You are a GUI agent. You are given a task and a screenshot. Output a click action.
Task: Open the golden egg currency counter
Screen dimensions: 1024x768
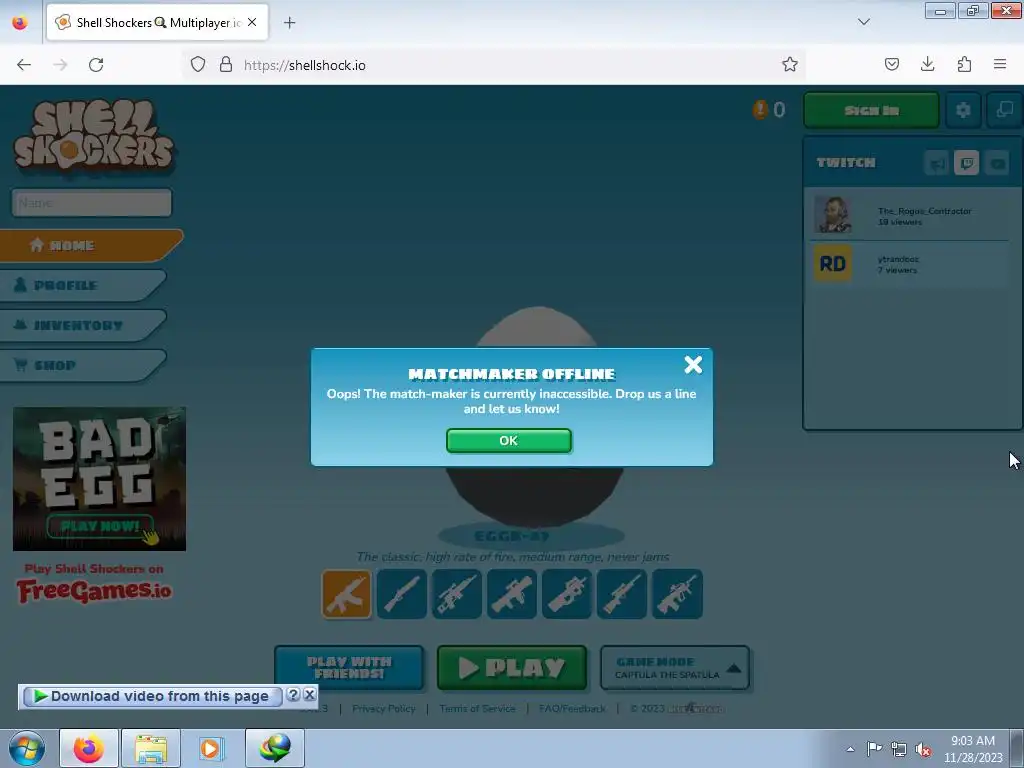(x=769, y=110)
